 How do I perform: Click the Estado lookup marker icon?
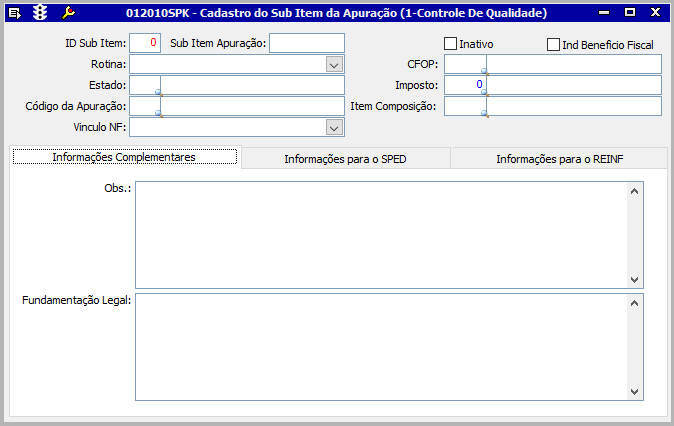click(x=159, y=92)
